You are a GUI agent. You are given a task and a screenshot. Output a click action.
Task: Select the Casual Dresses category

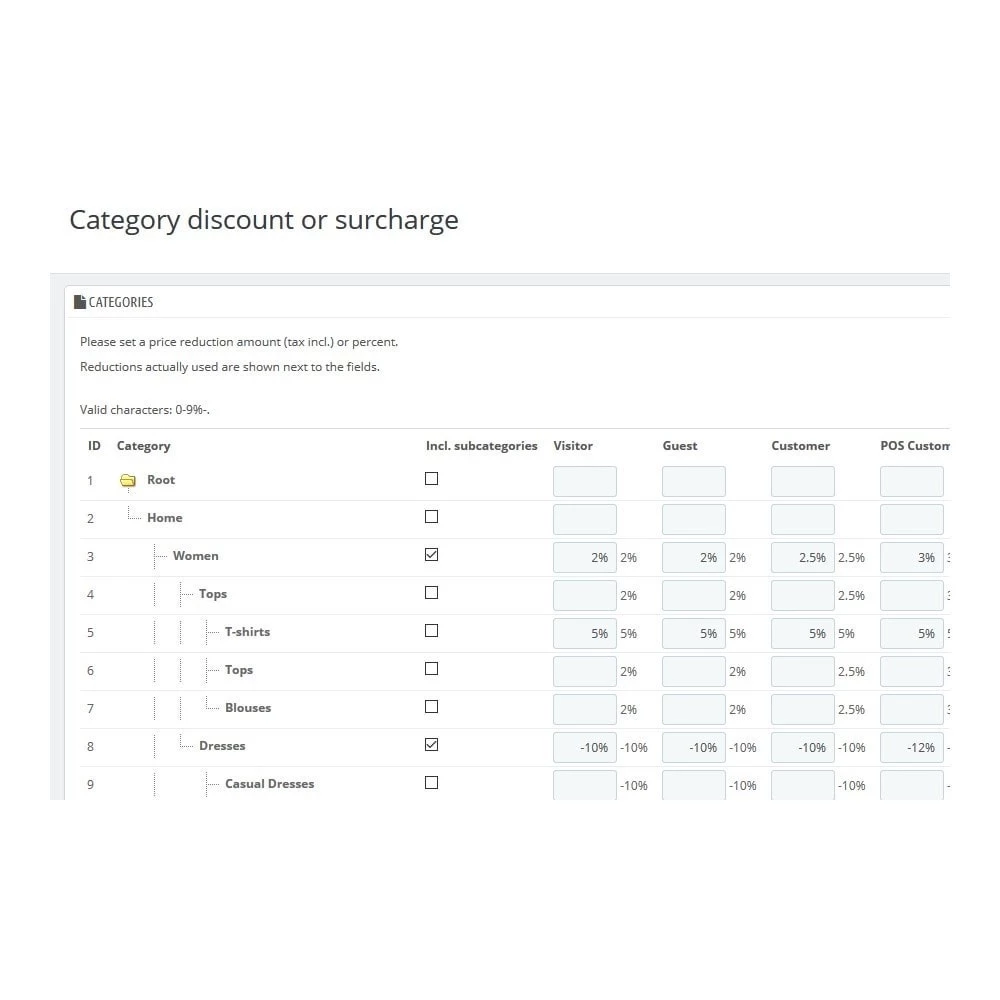pyautogui.click(x=269, y=784)
